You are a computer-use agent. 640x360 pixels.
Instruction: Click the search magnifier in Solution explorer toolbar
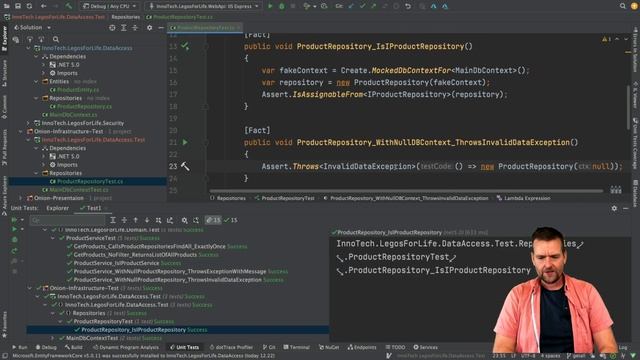pyautogui.click(x=56, y=40)
